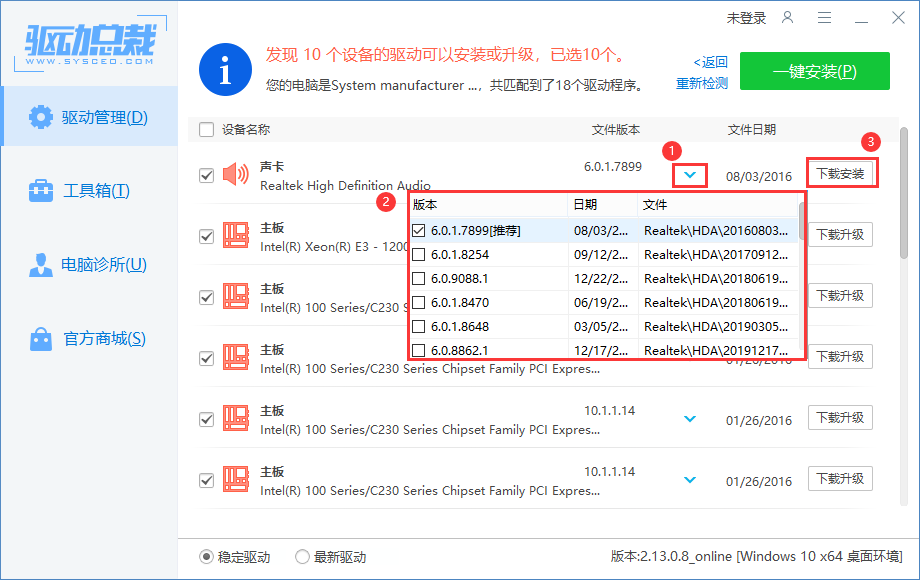Check driver version 6.0.8862.1
The height and width of the screenshot is (580, 920).
tap(418, 351)
